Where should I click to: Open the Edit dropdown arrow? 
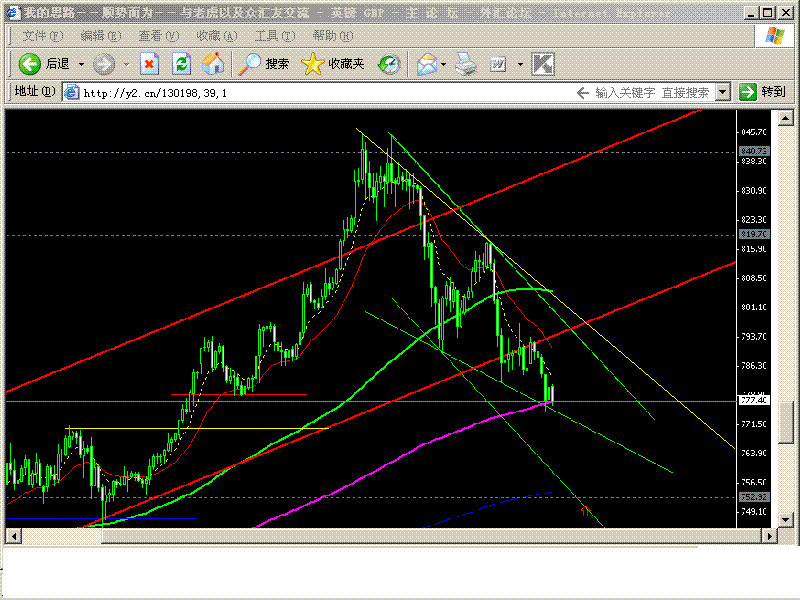520,65
